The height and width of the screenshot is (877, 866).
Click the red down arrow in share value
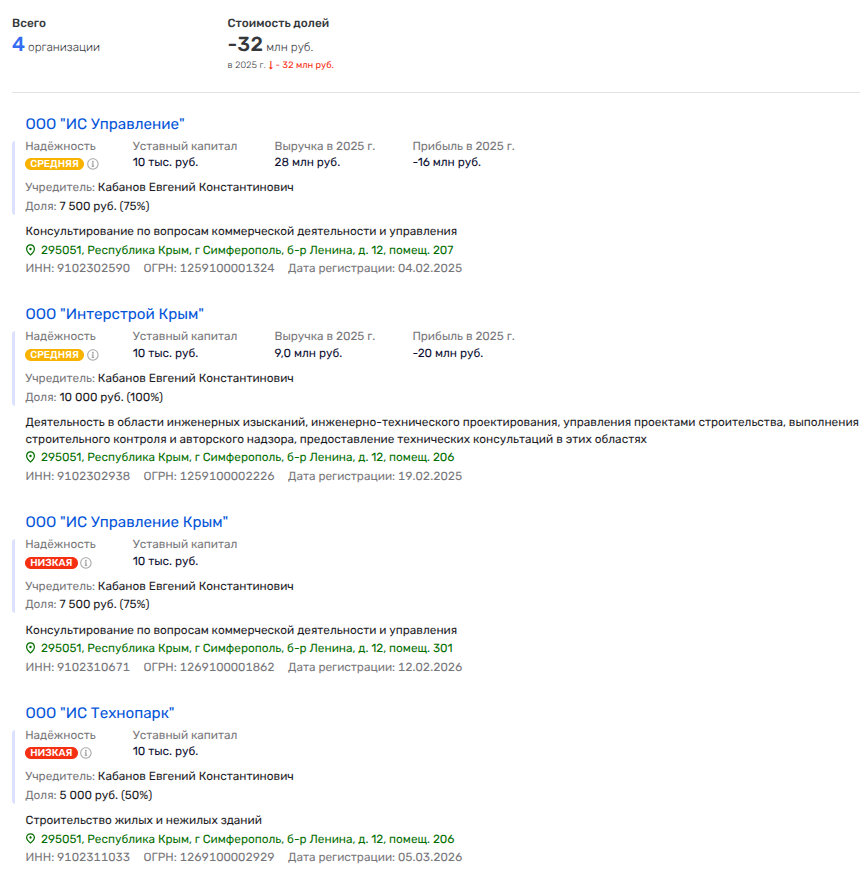(270, 65)
